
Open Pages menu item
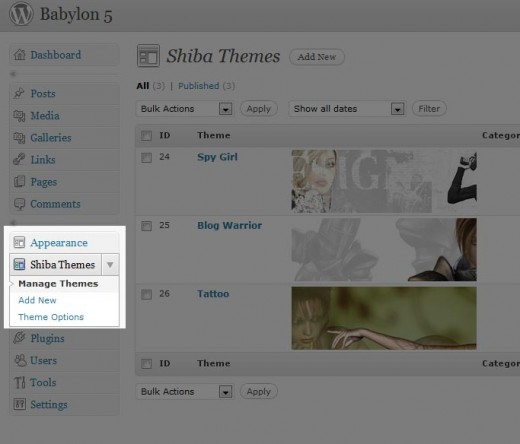coord(44,182)
